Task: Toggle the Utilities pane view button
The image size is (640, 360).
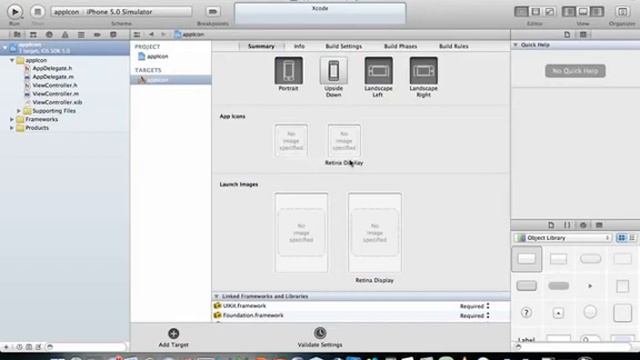Action: [597, 11]
